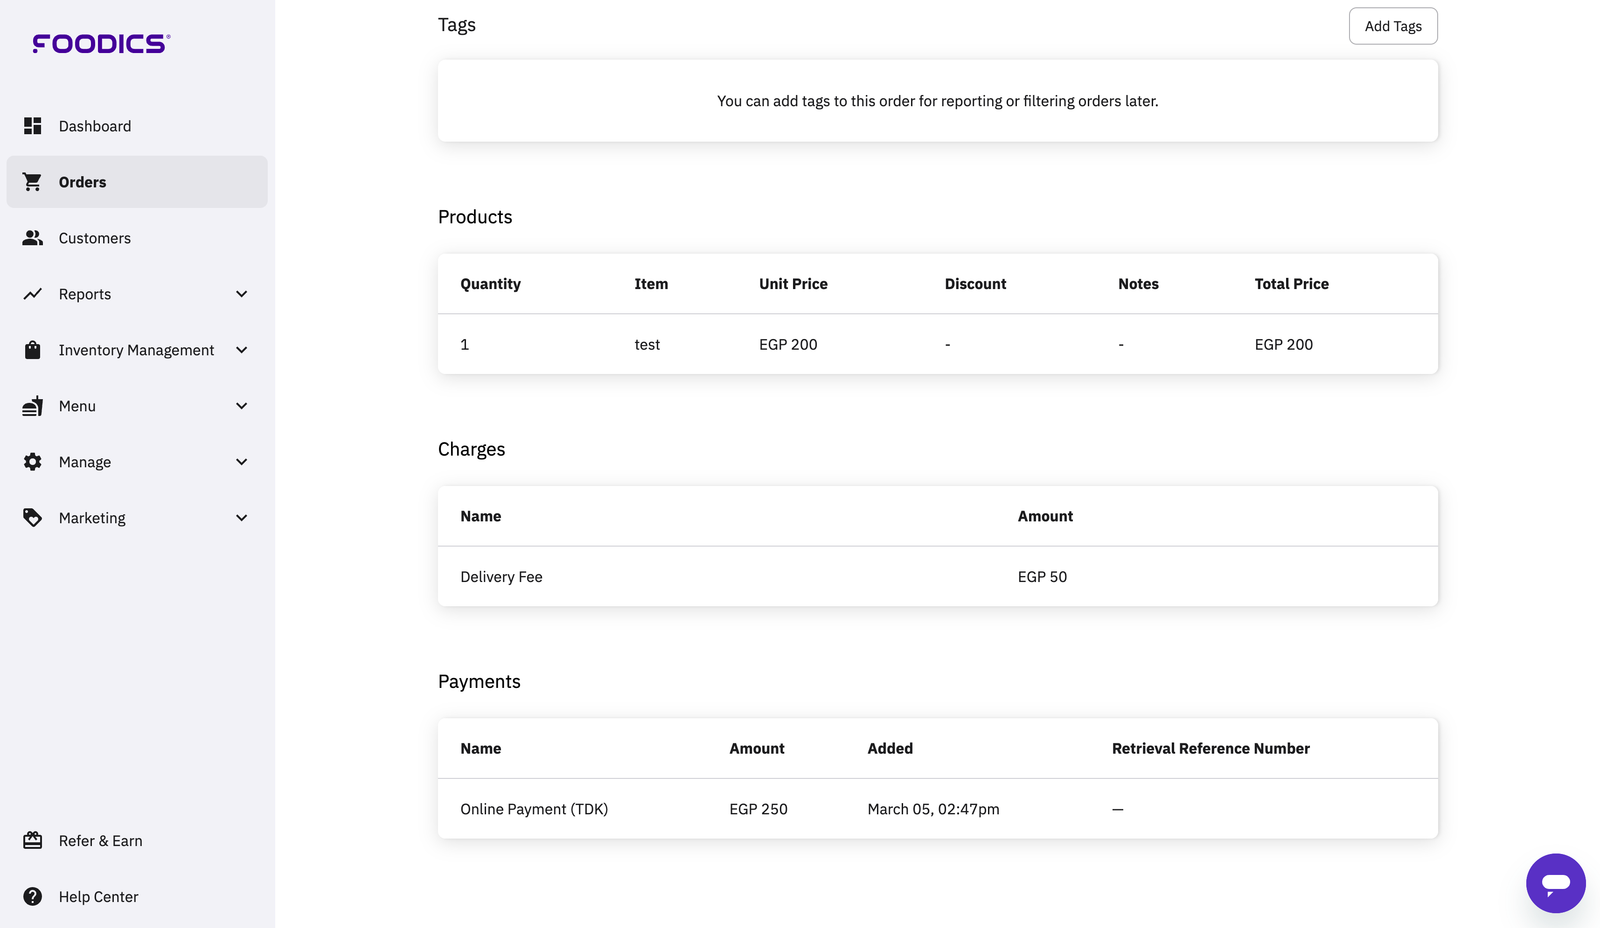1600x928 pixels.
Task: Click the EGP 250 payment amount
Action: pos(758,809)
